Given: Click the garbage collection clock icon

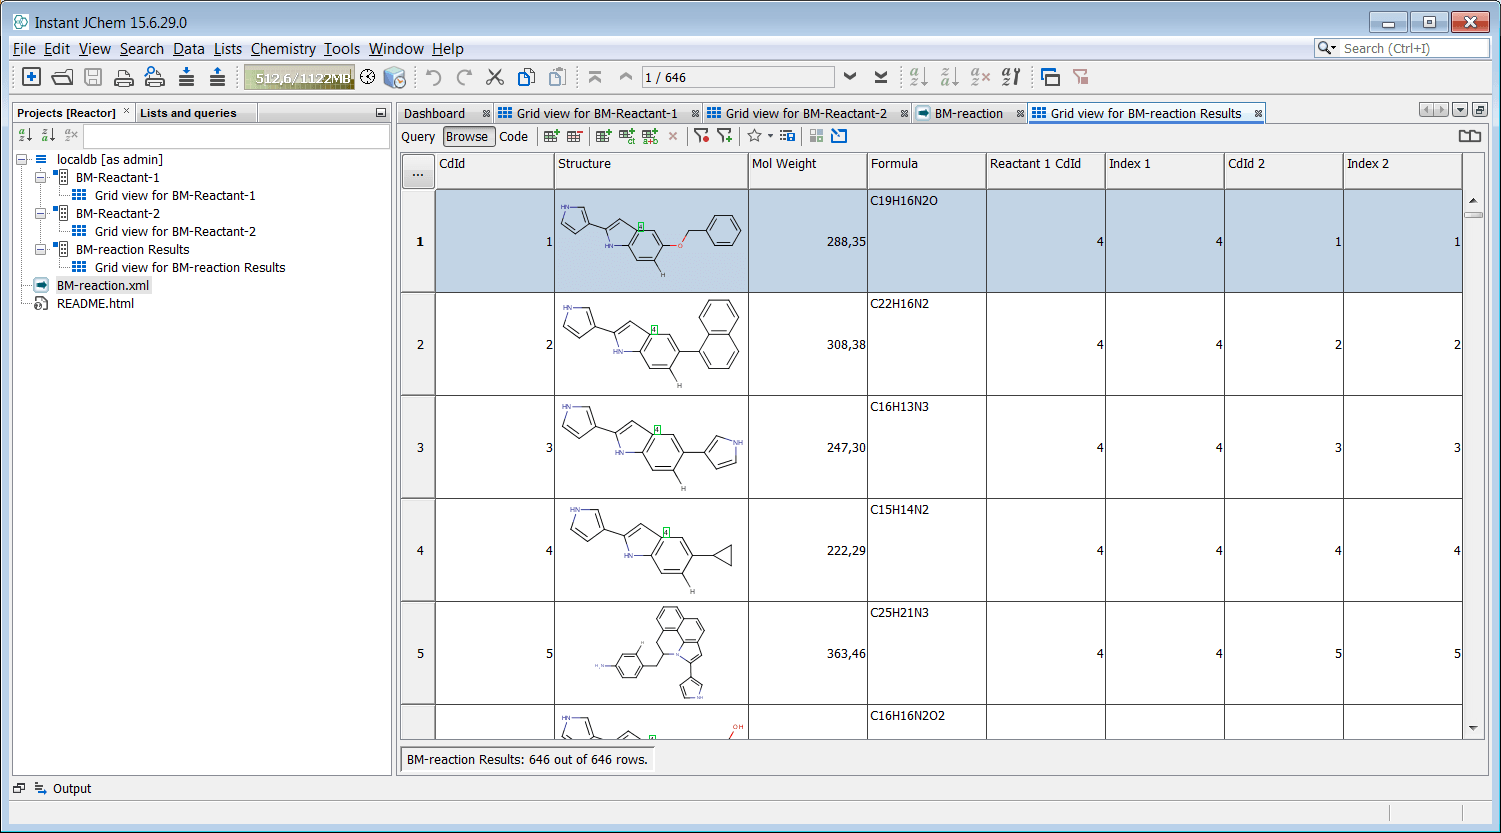Looking at the screenshot, I should point(368,77).
